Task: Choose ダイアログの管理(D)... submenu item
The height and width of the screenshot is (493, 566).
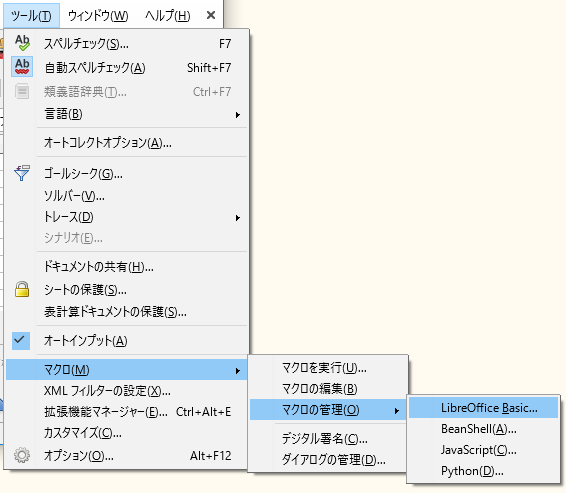Action: 328,460
